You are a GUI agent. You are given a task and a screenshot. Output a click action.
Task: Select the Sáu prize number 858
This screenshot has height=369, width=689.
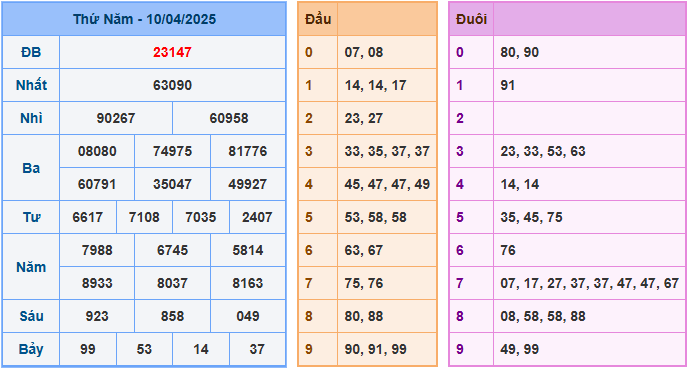coord(172,316)
